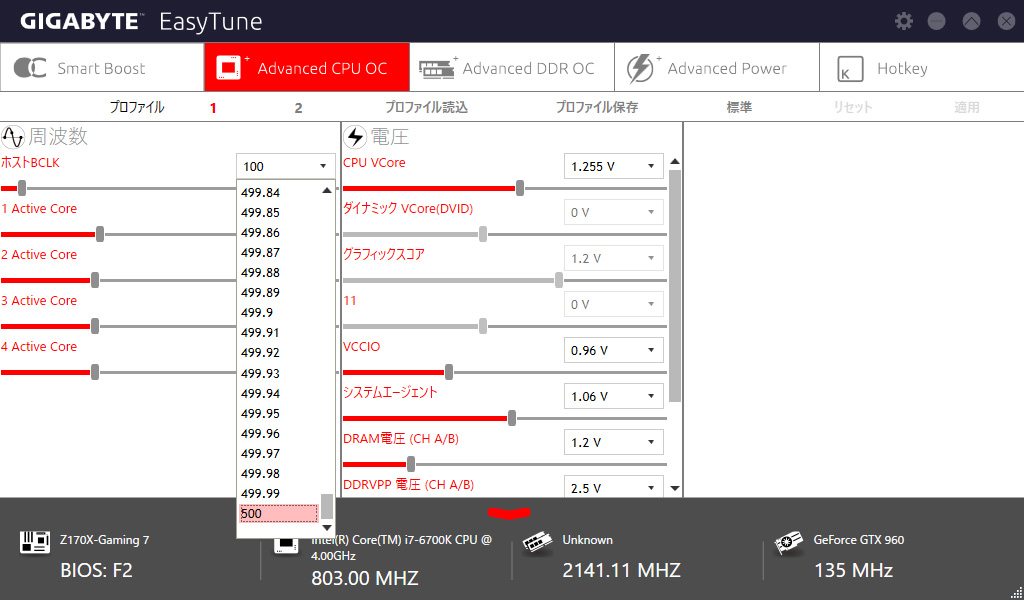The height and width of the screenshot is (600, 1024).
Task: Click the ホストBCLK slider handle
Action: pos(22,189)
